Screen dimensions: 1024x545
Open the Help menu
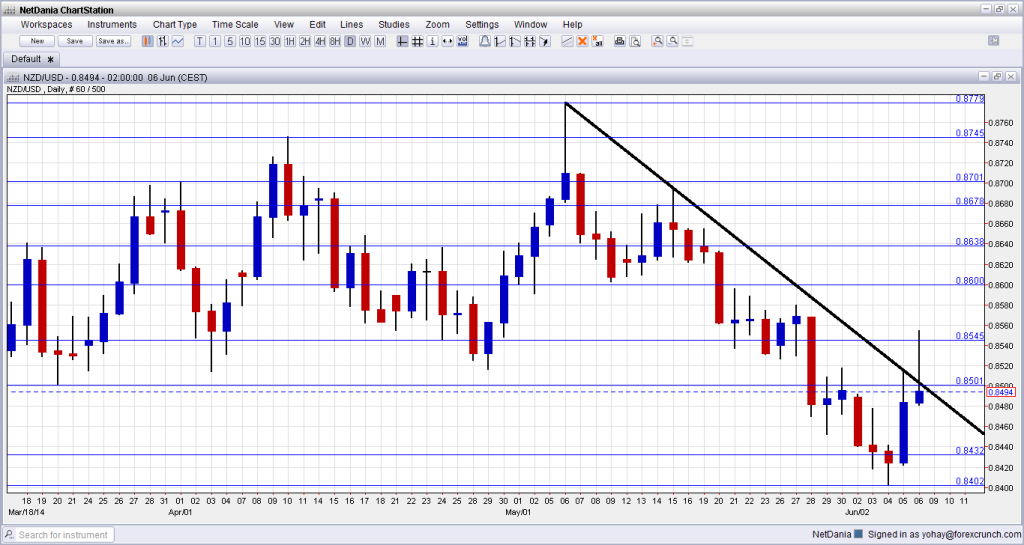(572, 25)
